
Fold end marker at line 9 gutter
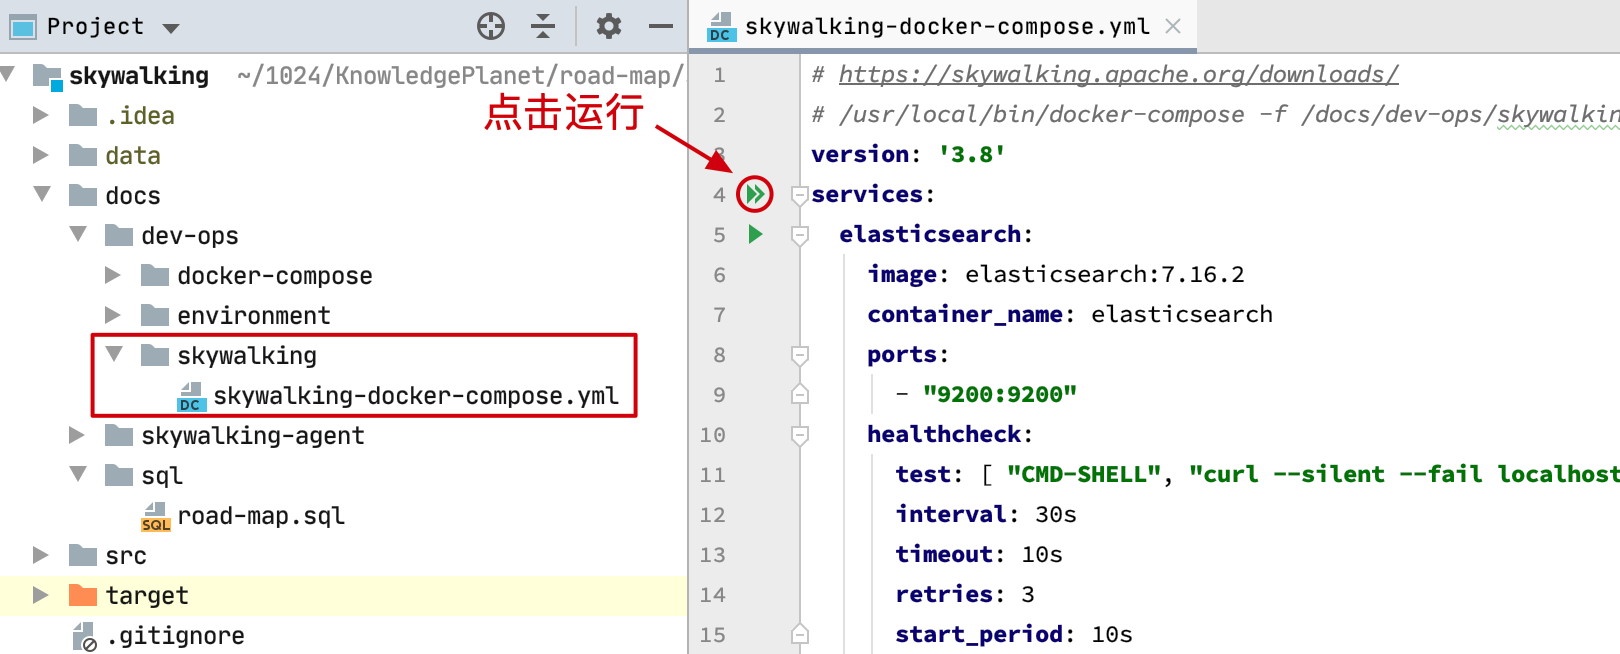[x=799, y=395]
